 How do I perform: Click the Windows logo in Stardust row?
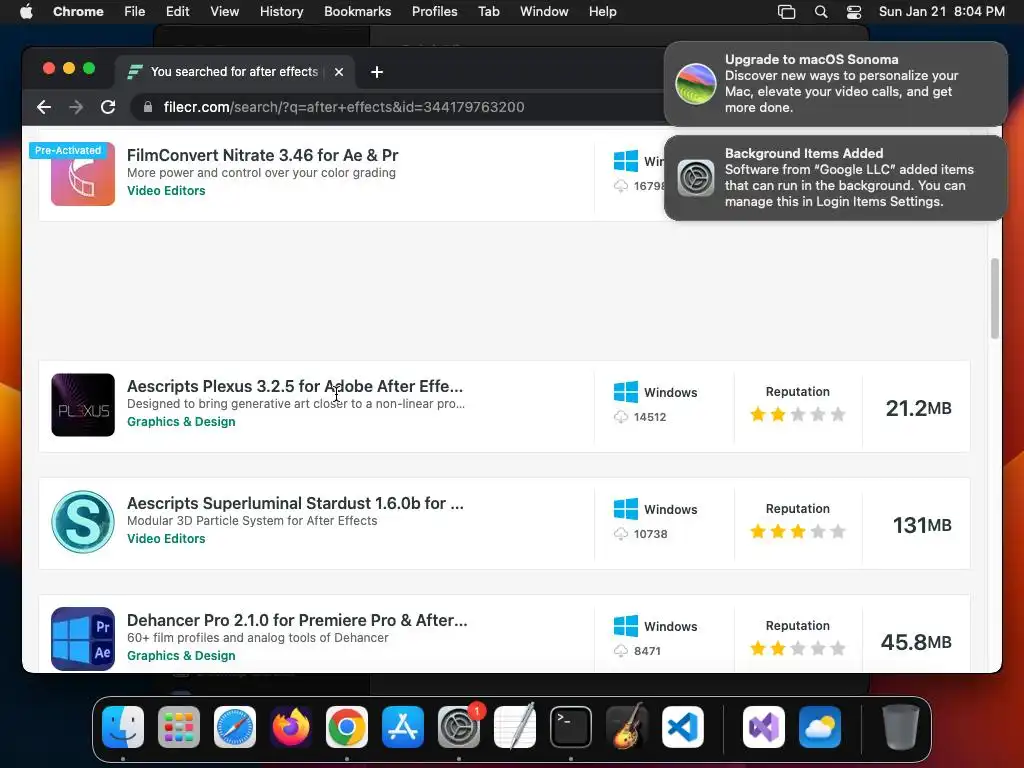[x=626, y=509]
